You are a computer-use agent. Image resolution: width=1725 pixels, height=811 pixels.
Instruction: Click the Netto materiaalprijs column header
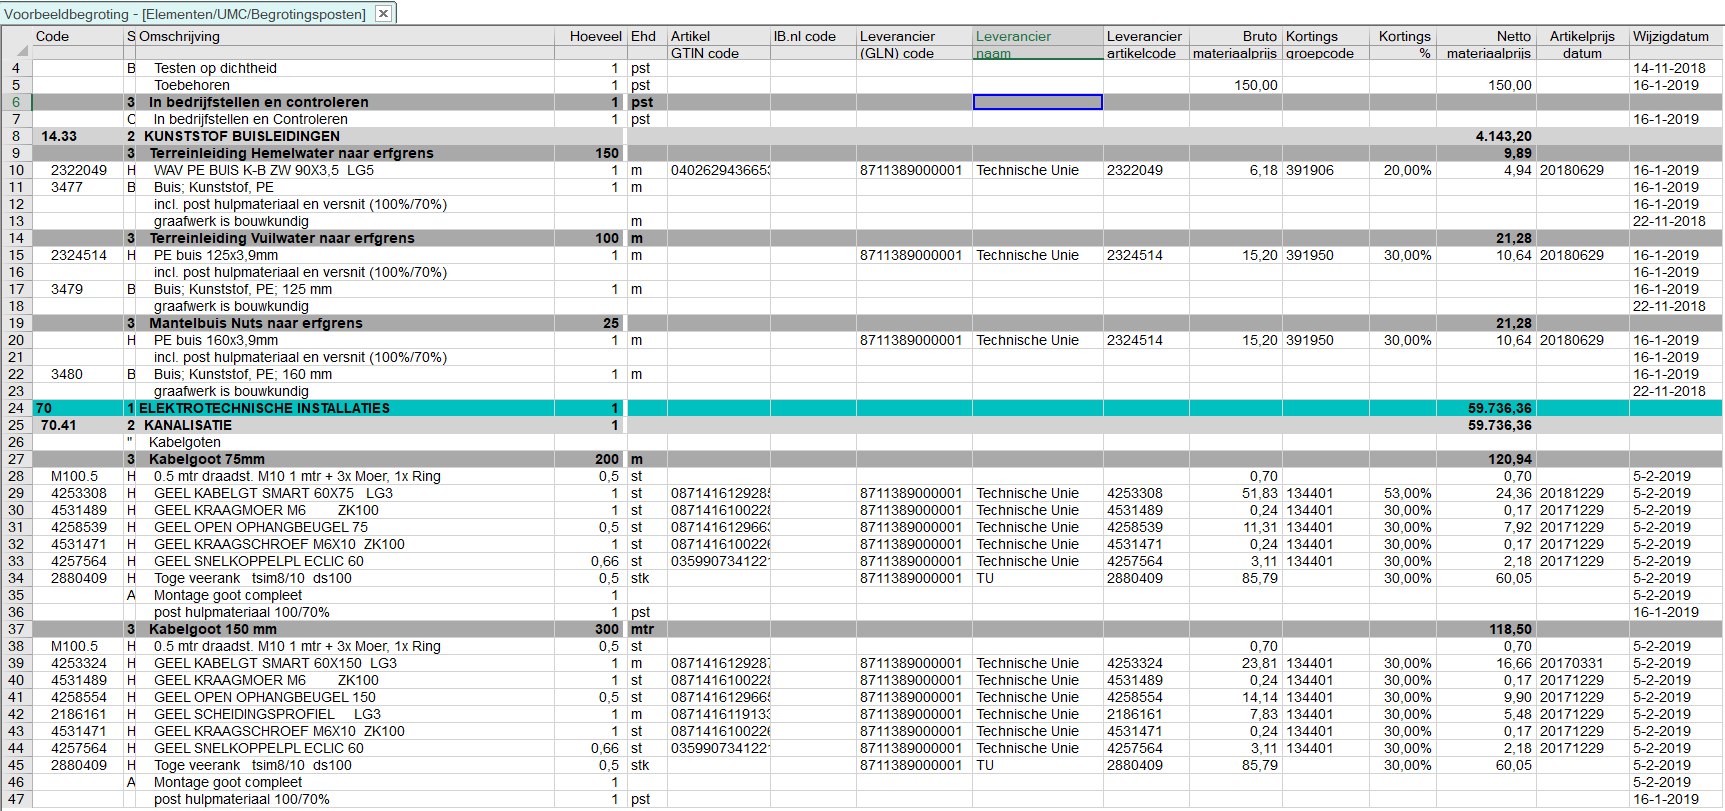[x=1486, y=44]
